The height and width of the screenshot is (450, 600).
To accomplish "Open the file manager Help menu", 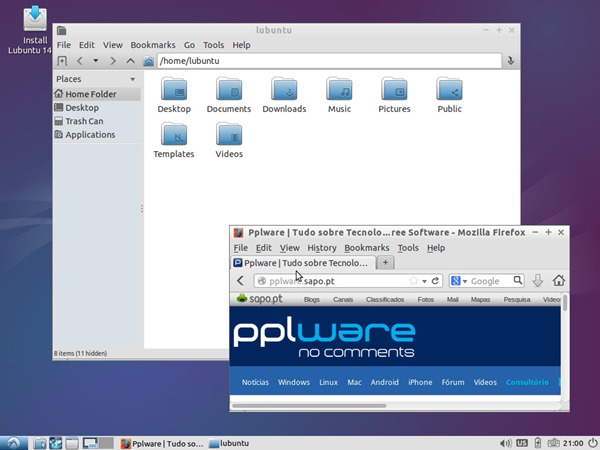I will point(241,45).
